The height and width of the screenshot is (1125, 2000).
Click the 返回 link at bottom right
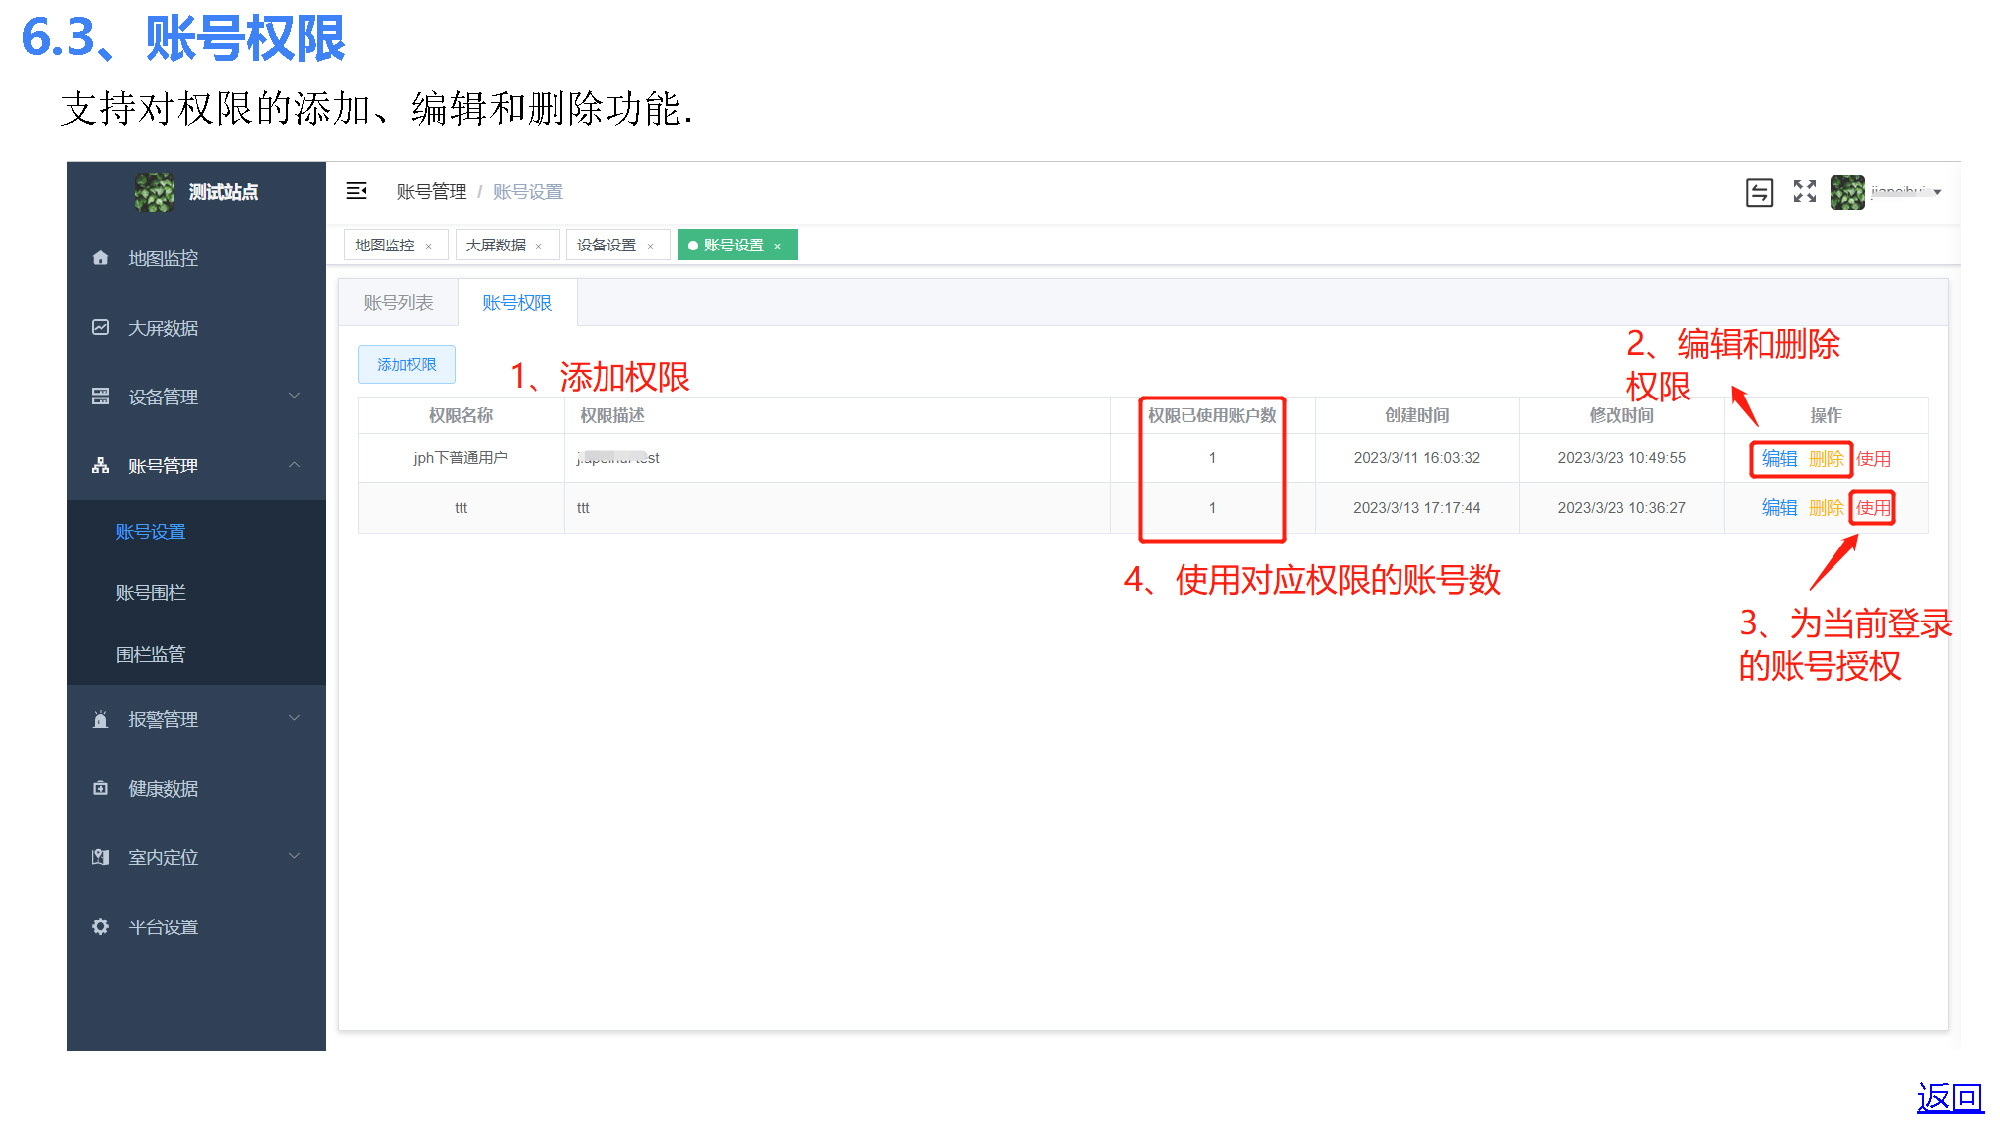pyautogui.click(x=1950, y=1098)
